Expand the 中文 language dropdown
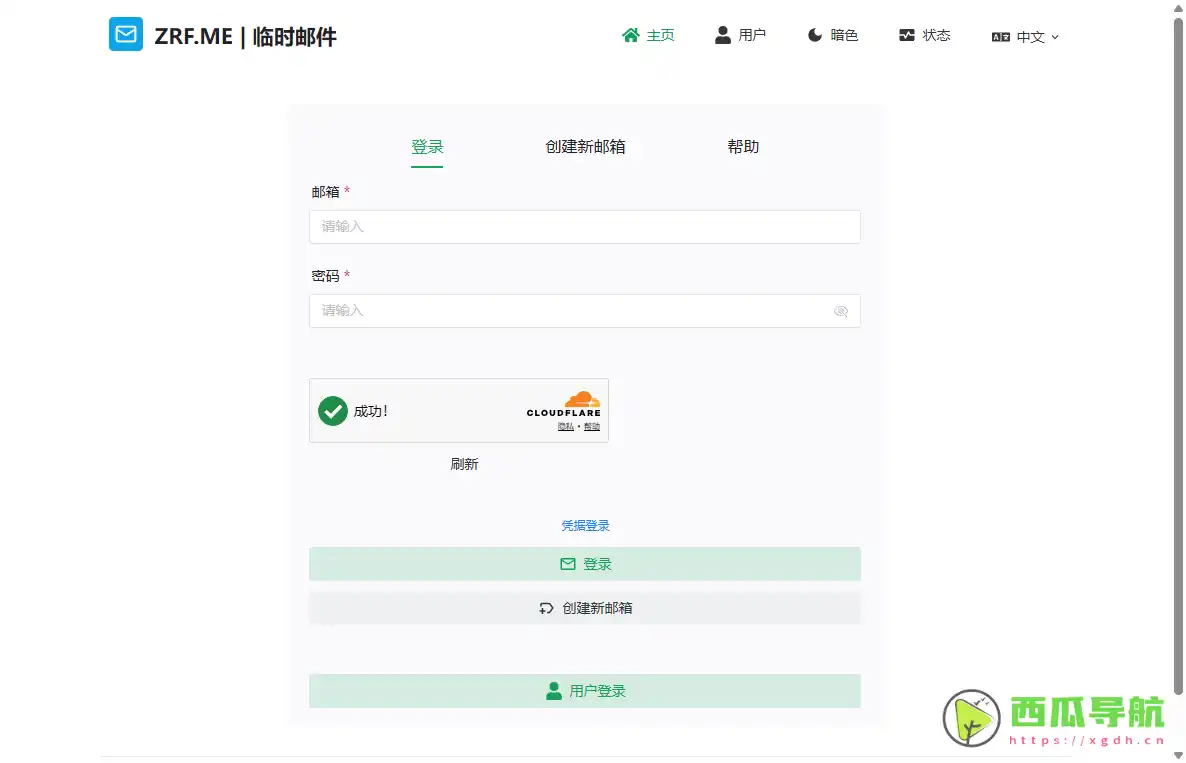Viewport: 1186px width, 763px height. coord(1025,36)
